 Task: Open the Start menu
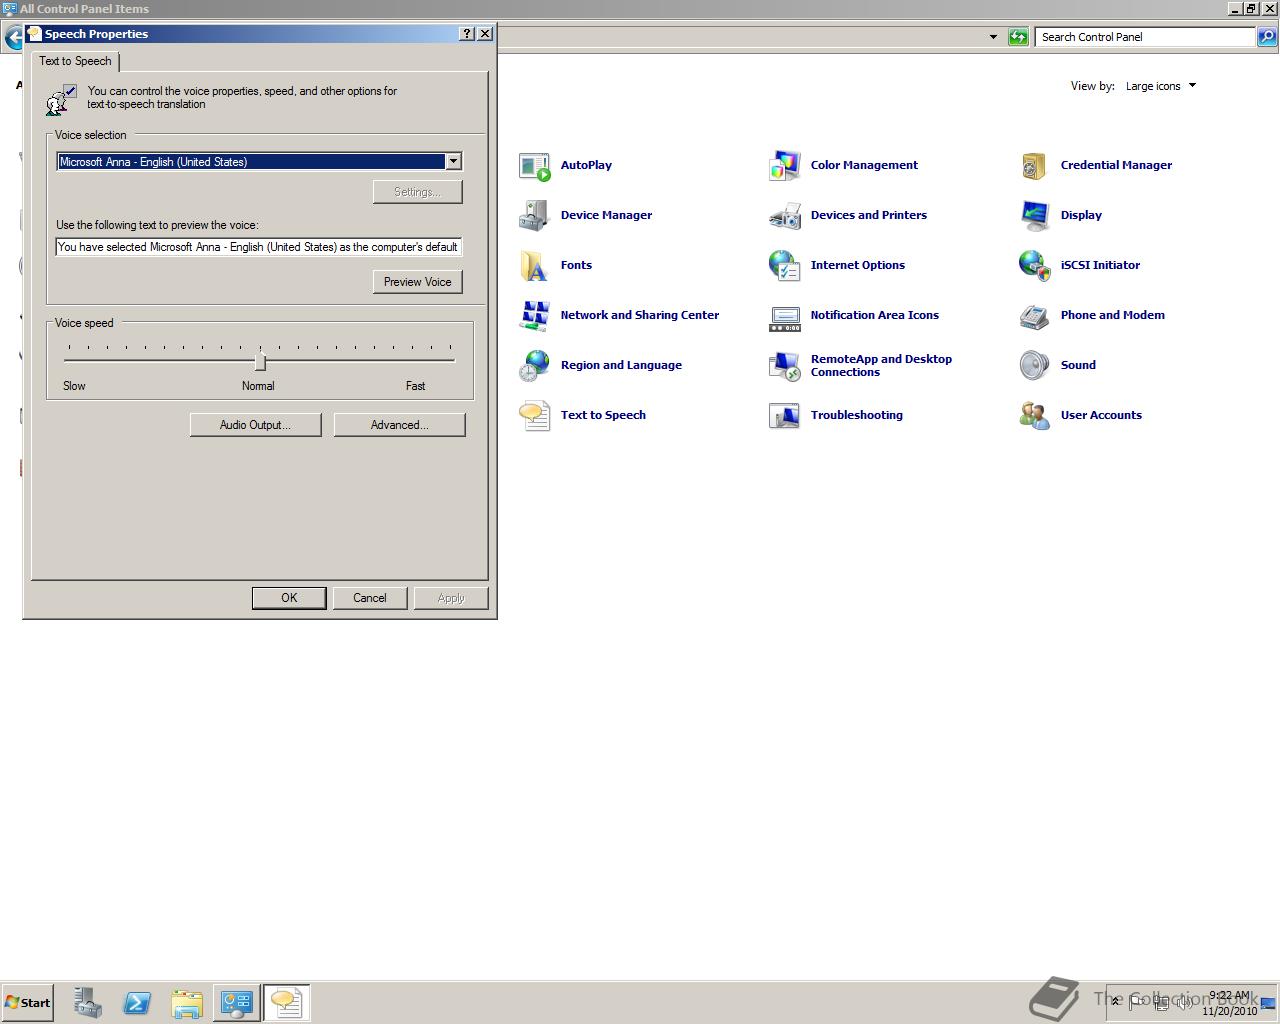coord(27,1003)
